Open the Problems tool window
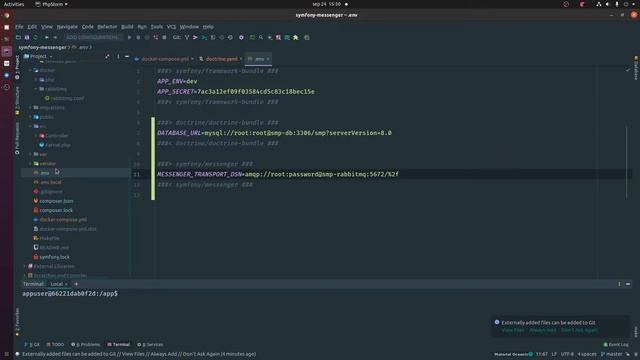This screenshot has height=360, width=640. (x=86, y=344)
